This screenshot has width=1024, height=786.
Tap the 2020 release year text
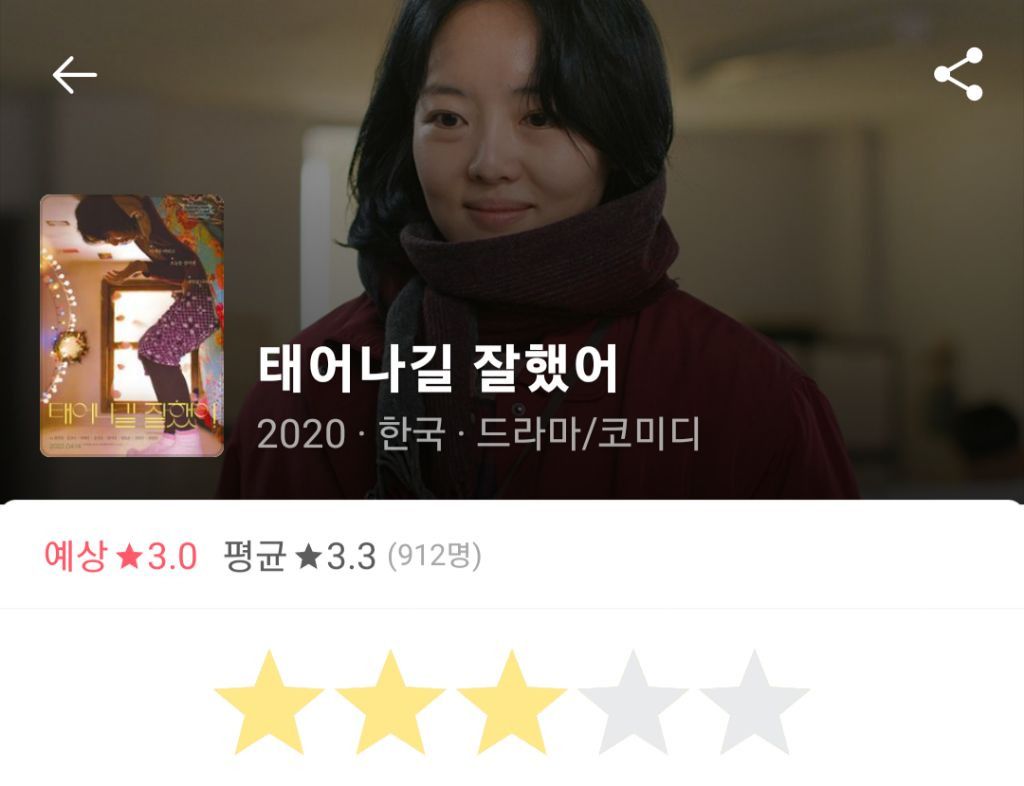tap(301, 434)
